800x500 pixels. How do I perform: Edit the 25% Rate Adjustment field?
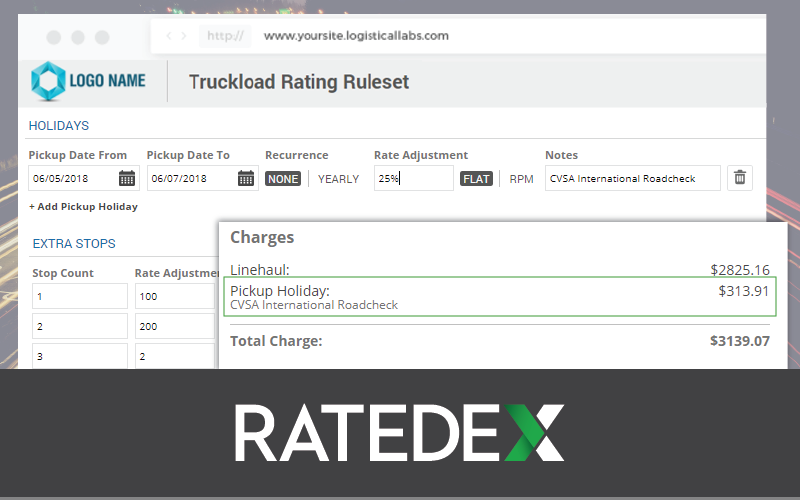(x=414, y=178)
